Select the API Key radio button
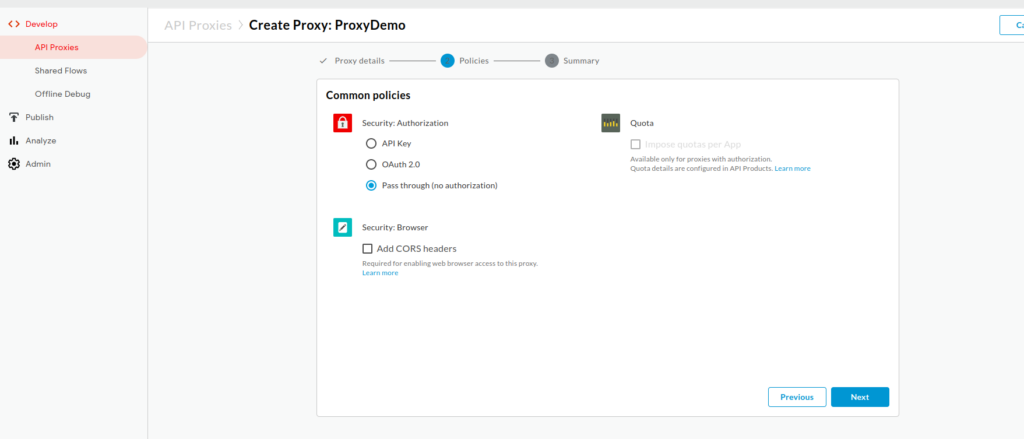The width and height of the screenshot is (1024, 439). 371,143
